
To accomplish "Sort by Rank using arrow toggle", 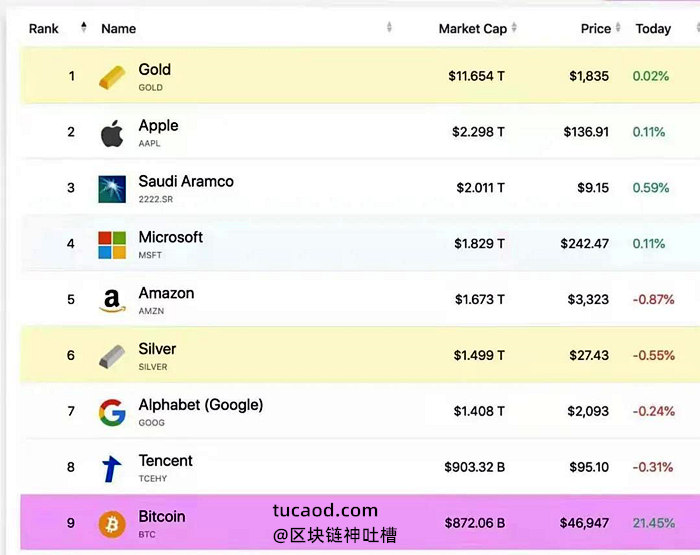I will point(83,27).
